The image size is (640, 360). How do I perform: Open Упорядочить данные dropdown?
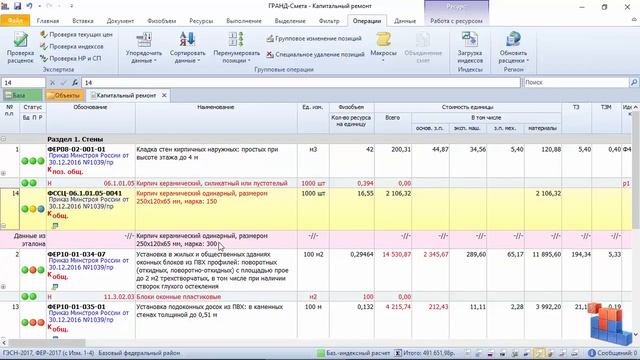click(144, 48)
